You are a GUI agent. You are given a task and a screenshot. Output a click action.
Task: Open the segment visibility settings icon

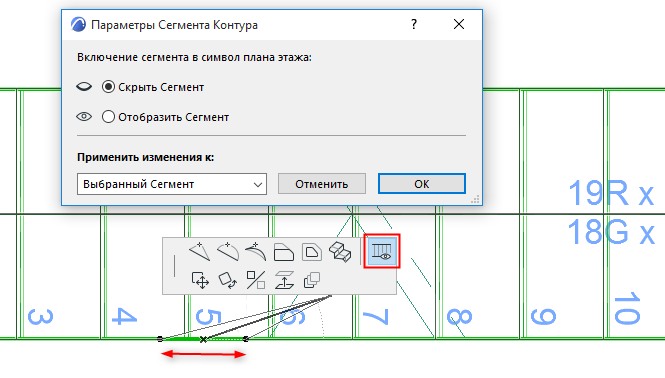(x=382, y=251)
